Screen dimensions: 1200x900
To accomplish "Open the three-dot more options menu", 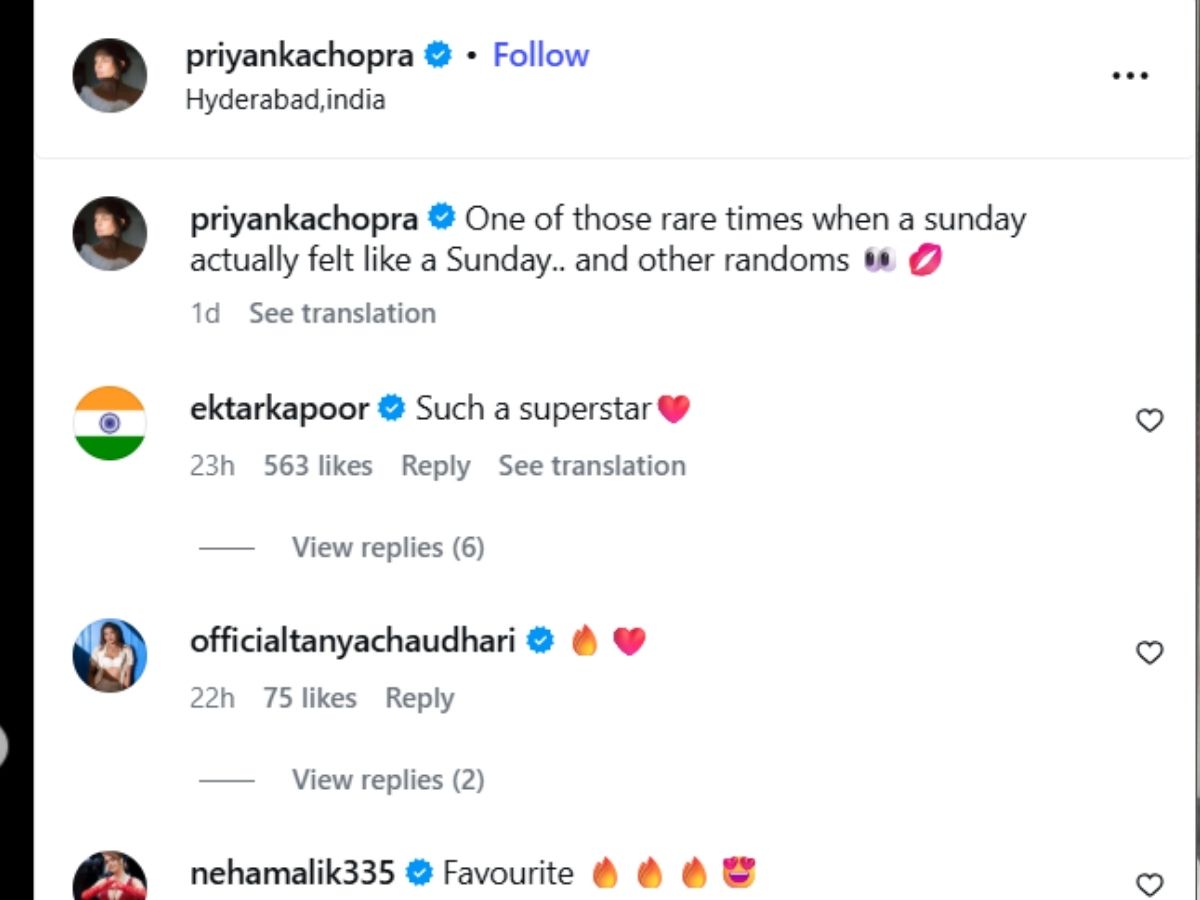I will tap(1130, 76).
